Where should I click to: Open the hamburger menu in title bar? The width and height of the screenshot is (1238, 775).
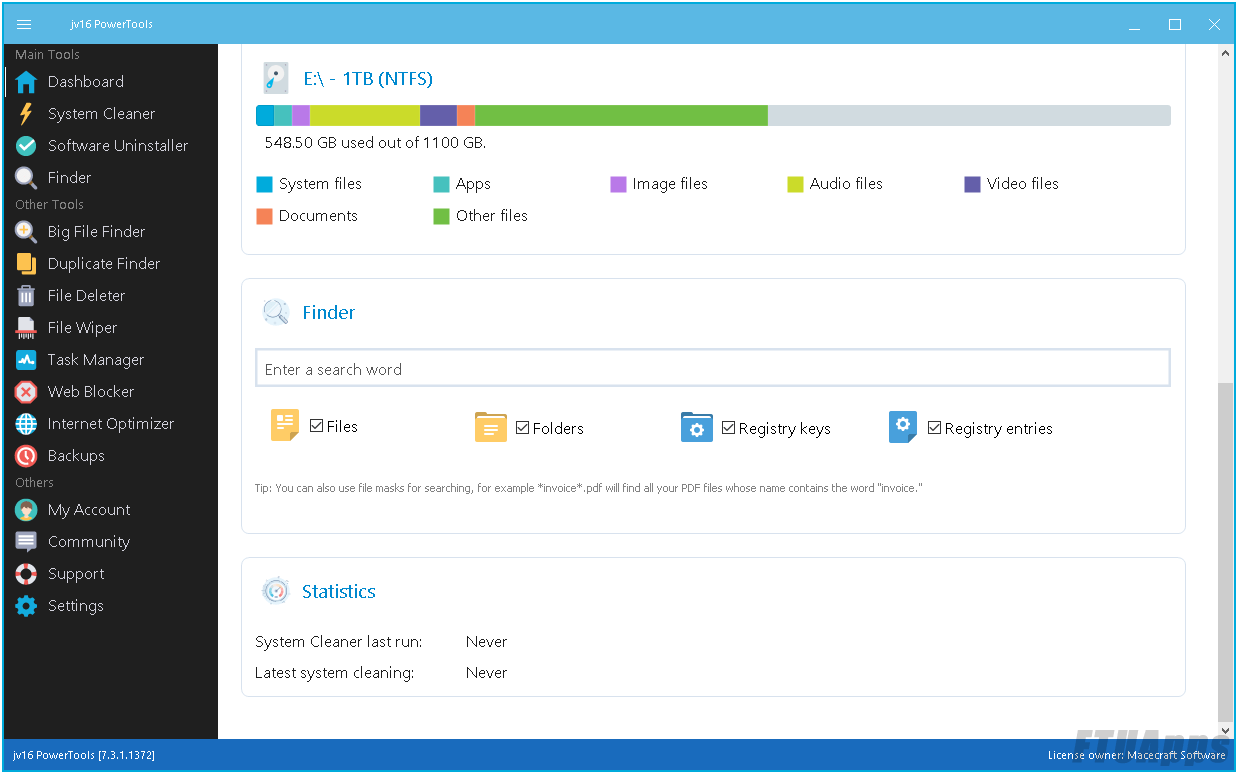(x=25, y=24)
